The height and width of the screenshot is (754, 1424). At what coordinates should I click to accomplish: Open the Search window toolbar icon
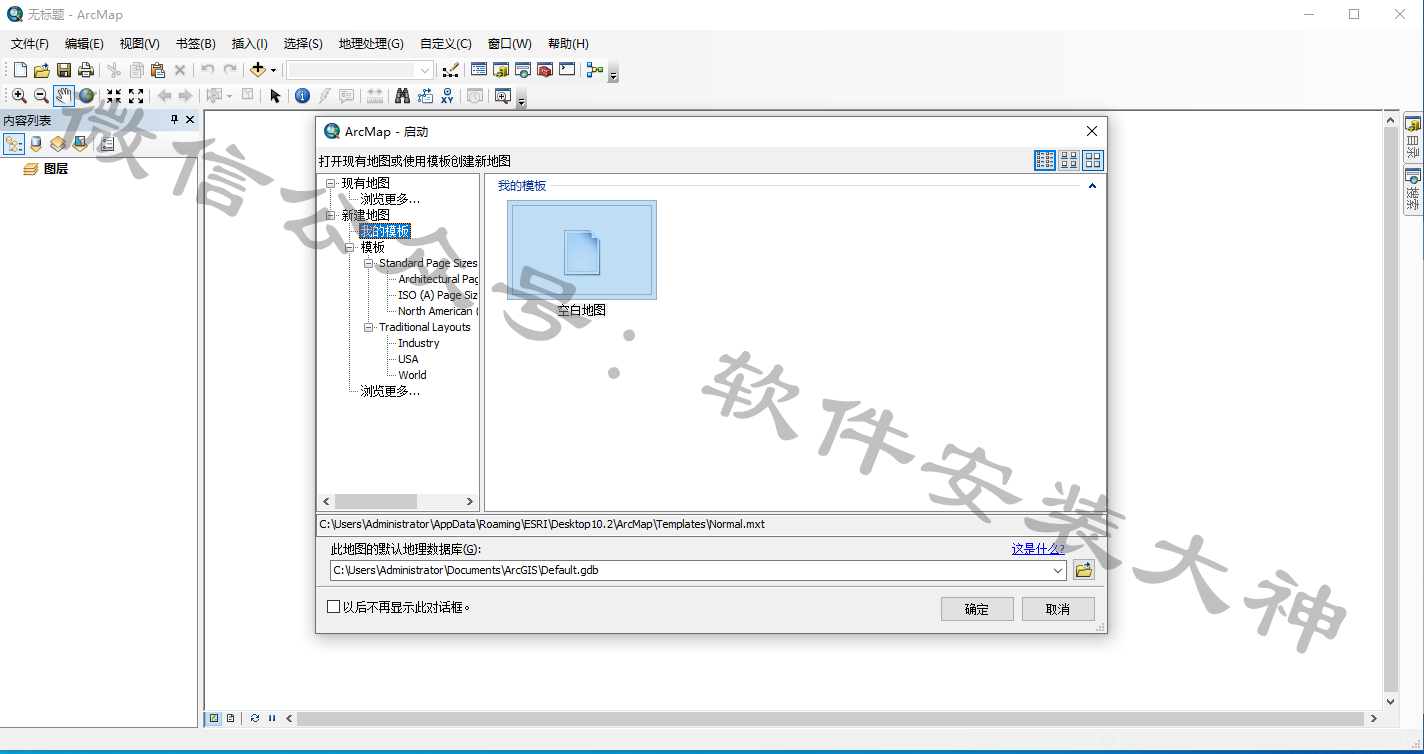click(x=523, y=70)
